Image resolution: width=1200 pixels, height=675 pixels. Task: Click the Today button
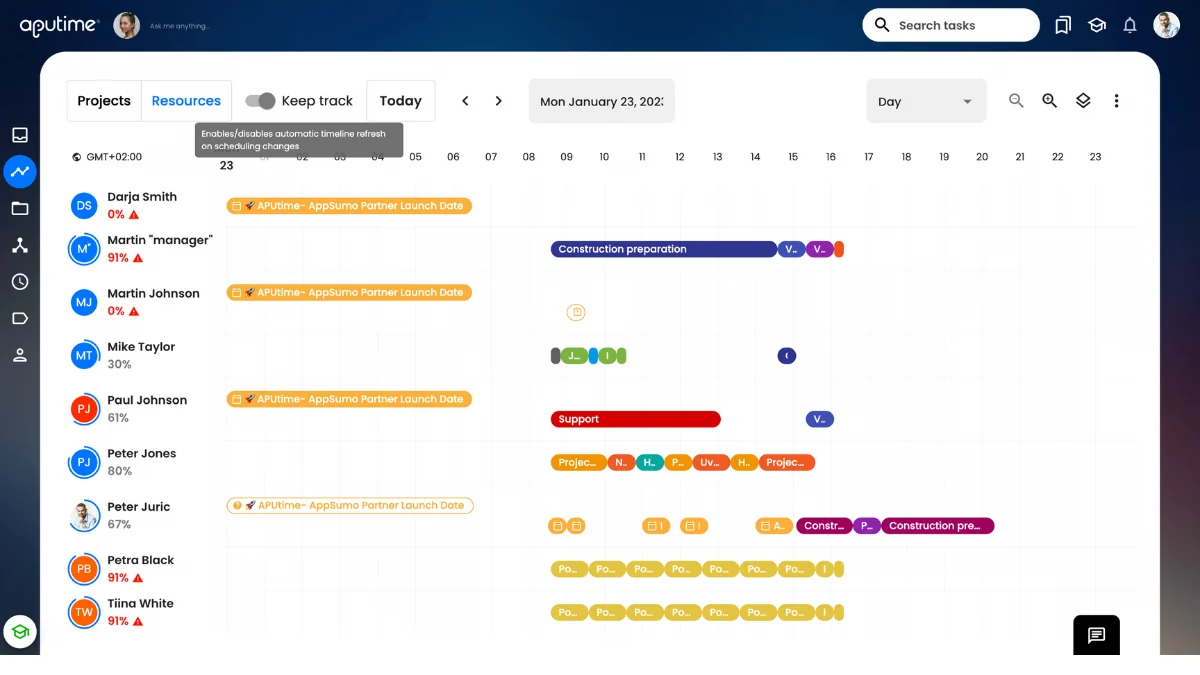401,101
